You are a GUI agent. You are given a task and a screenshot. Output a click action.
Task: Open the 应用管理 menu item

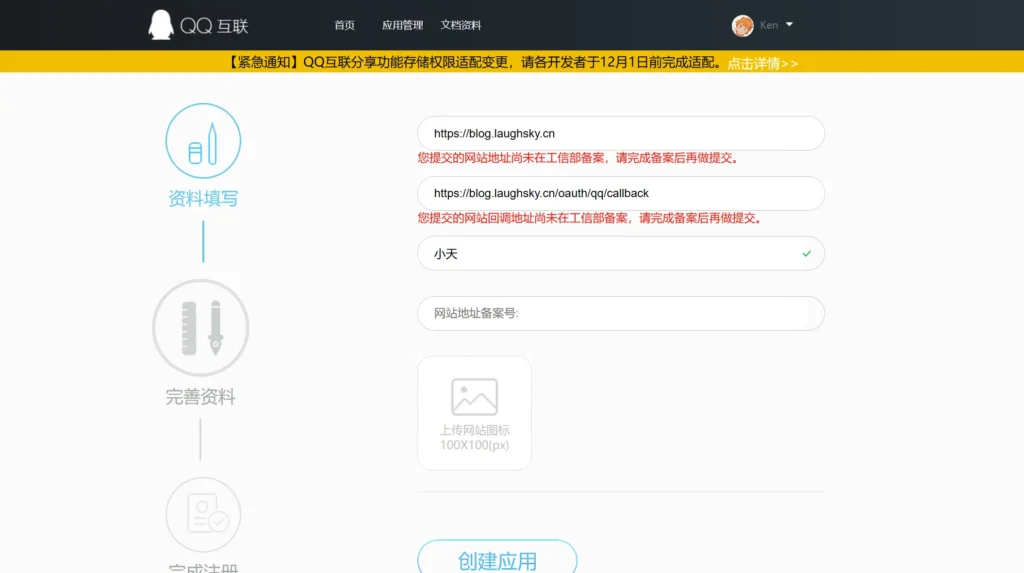click(x=402, y=25)
